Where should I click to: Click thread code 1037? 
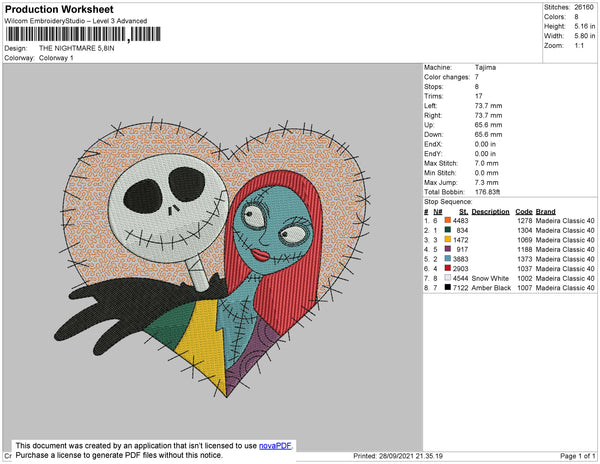point(525,269)
